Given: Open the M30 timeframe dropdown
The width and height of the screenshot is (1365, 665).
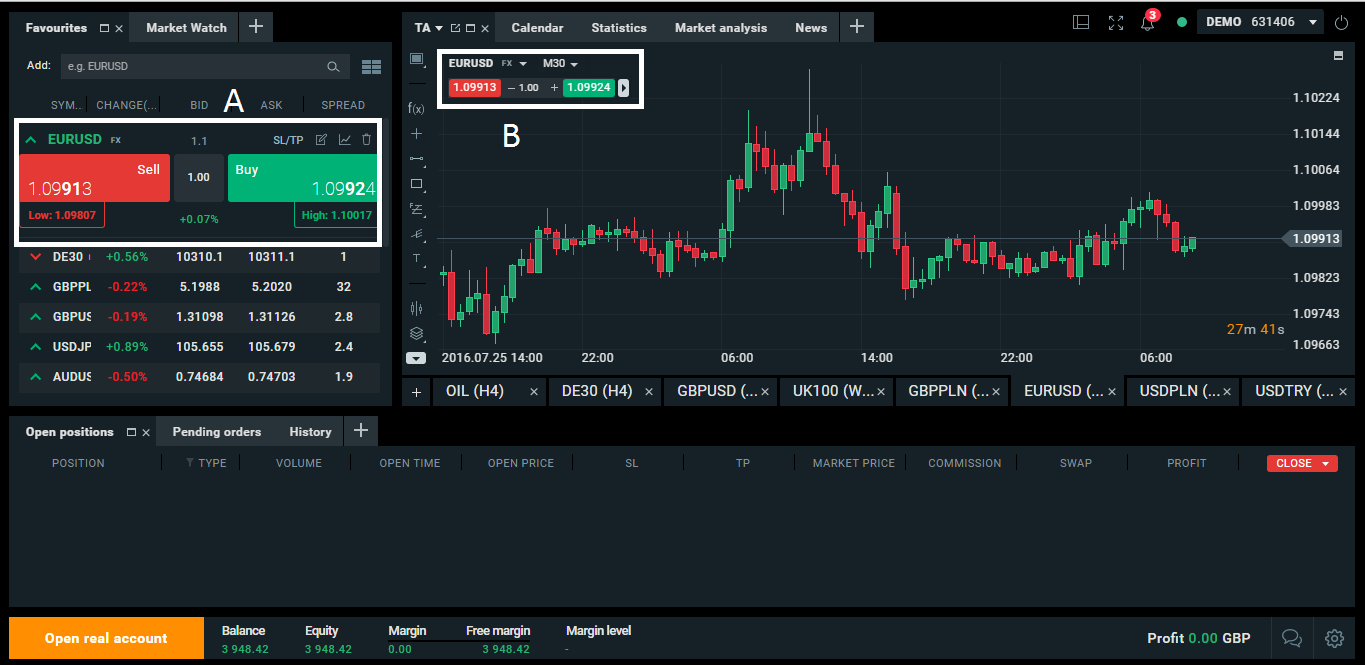Looking at the screenshot, I should pos(560,64).
